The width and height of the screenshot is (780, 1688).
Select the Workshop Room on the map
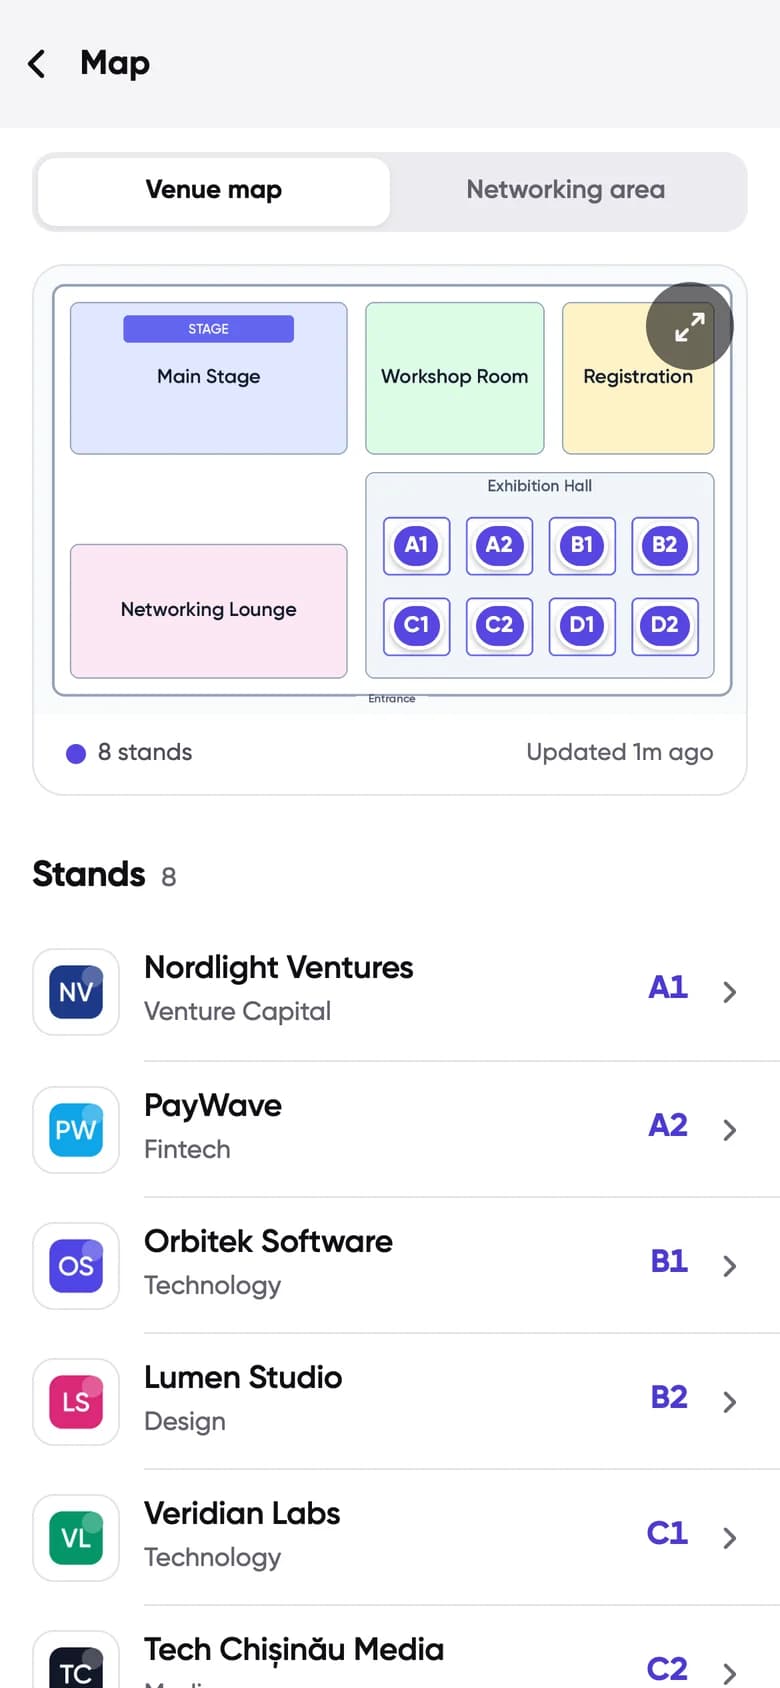coord(455,378)
